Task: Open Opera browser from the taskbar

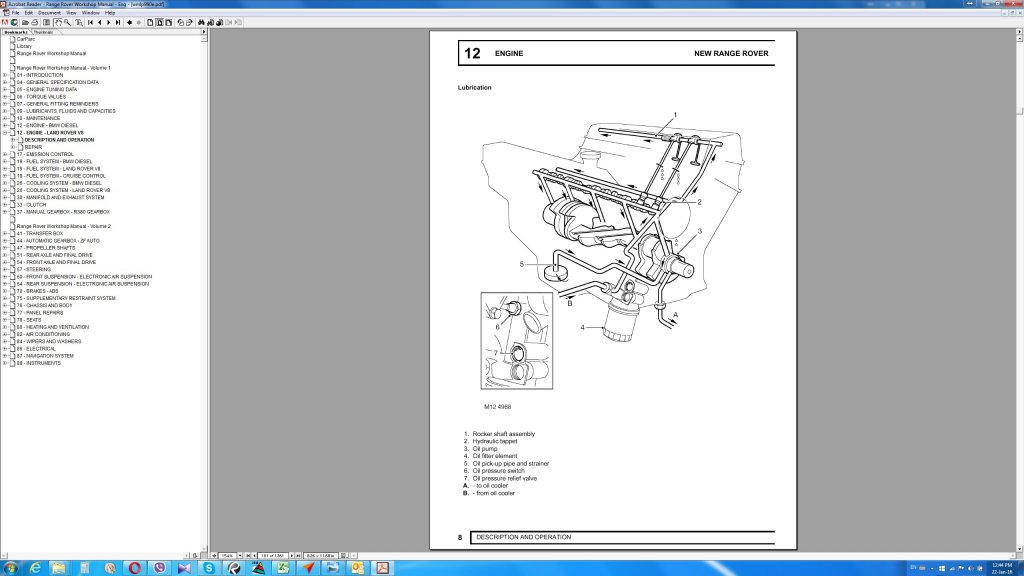Action: [135, 568]
